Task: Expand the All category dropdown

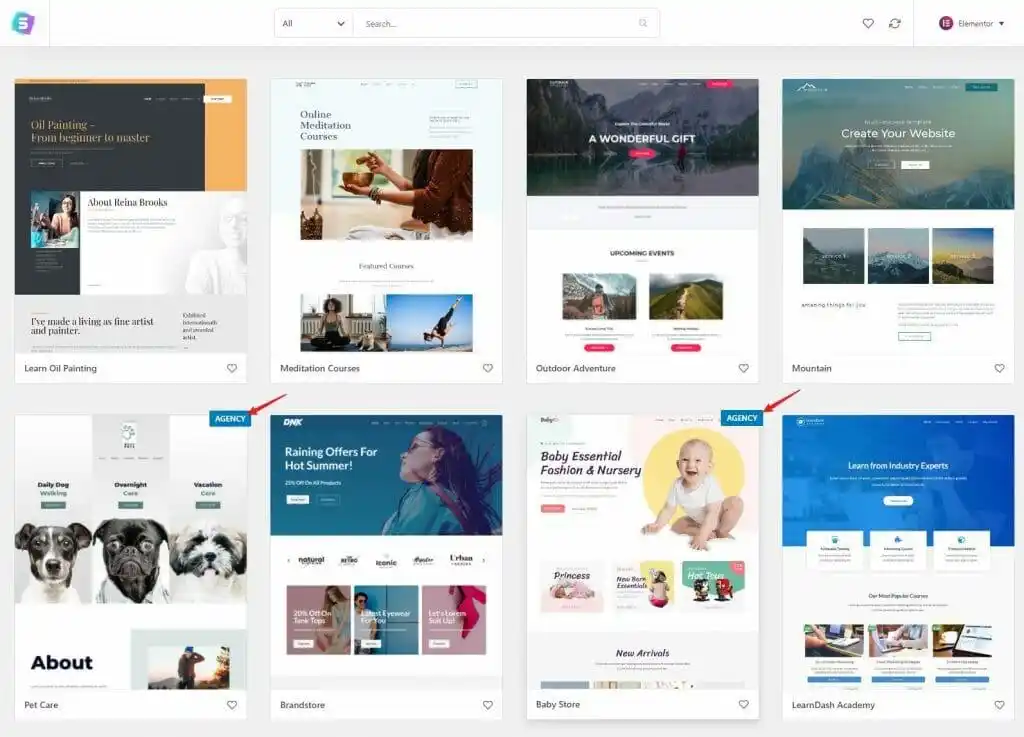Action: point(313,23)
